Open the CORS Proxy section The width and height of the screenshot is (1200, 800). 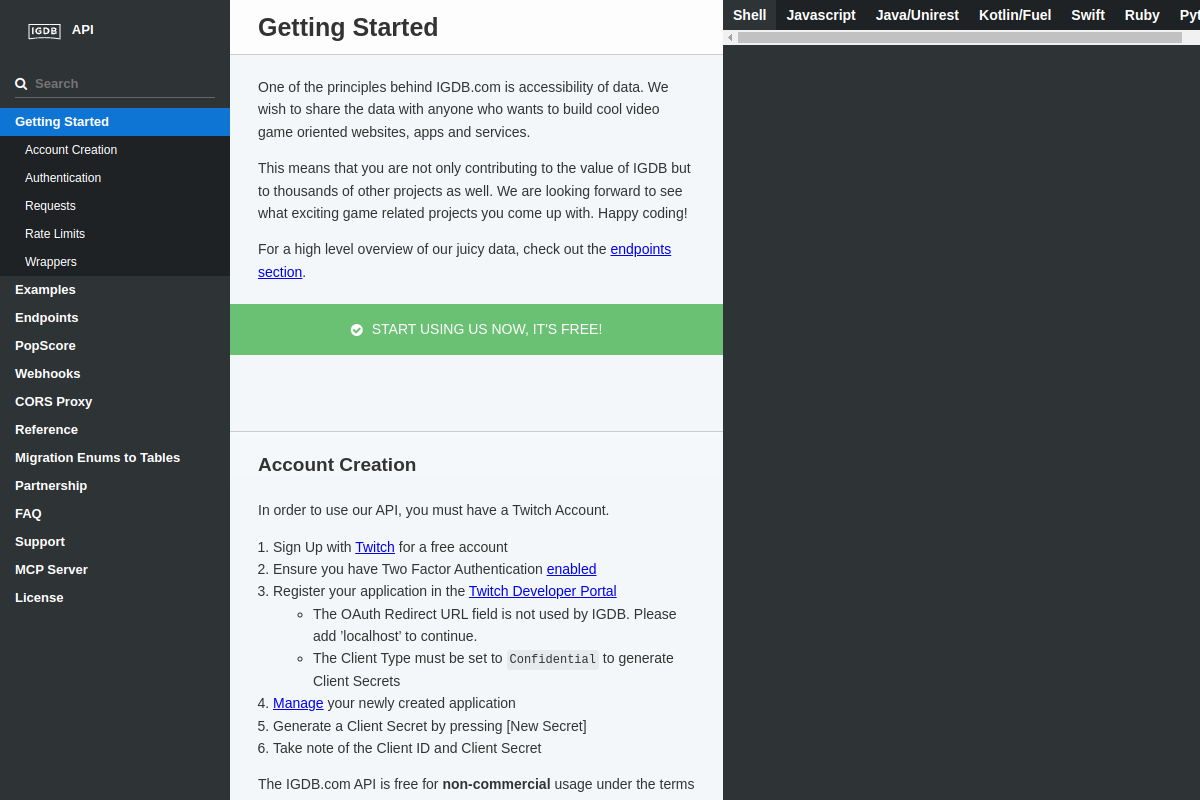115,402
